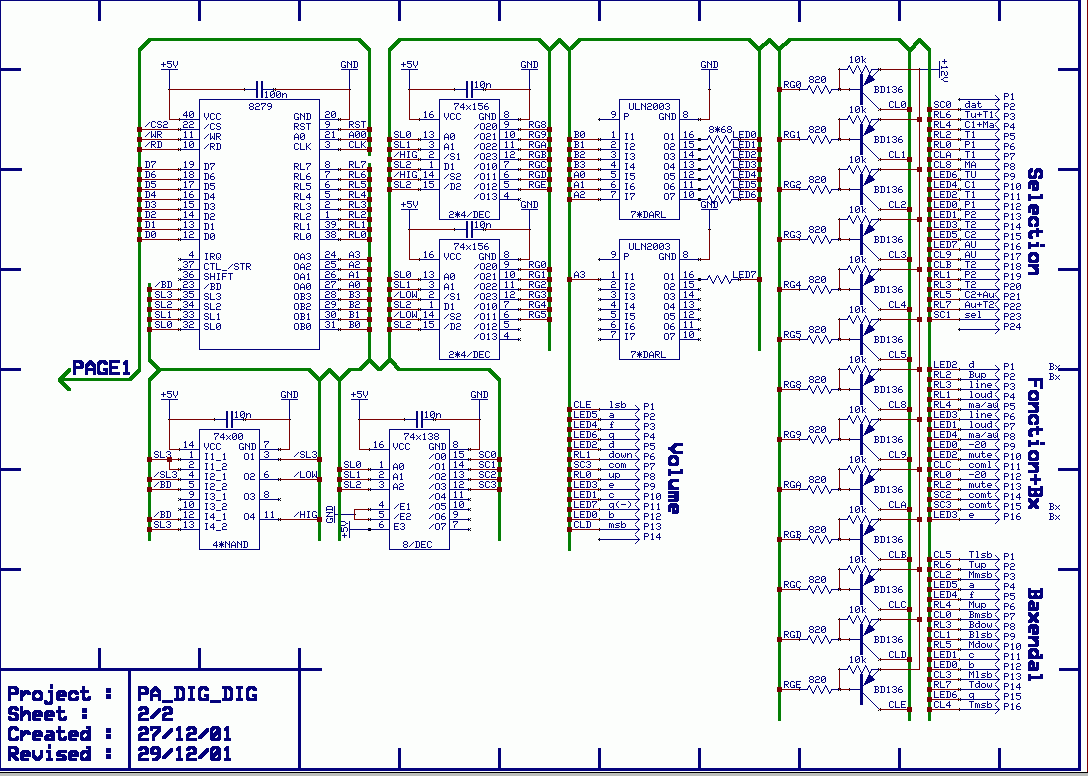Click the PAGE1 off-page connector arrow
The image size is (1088, 776).
96,369
